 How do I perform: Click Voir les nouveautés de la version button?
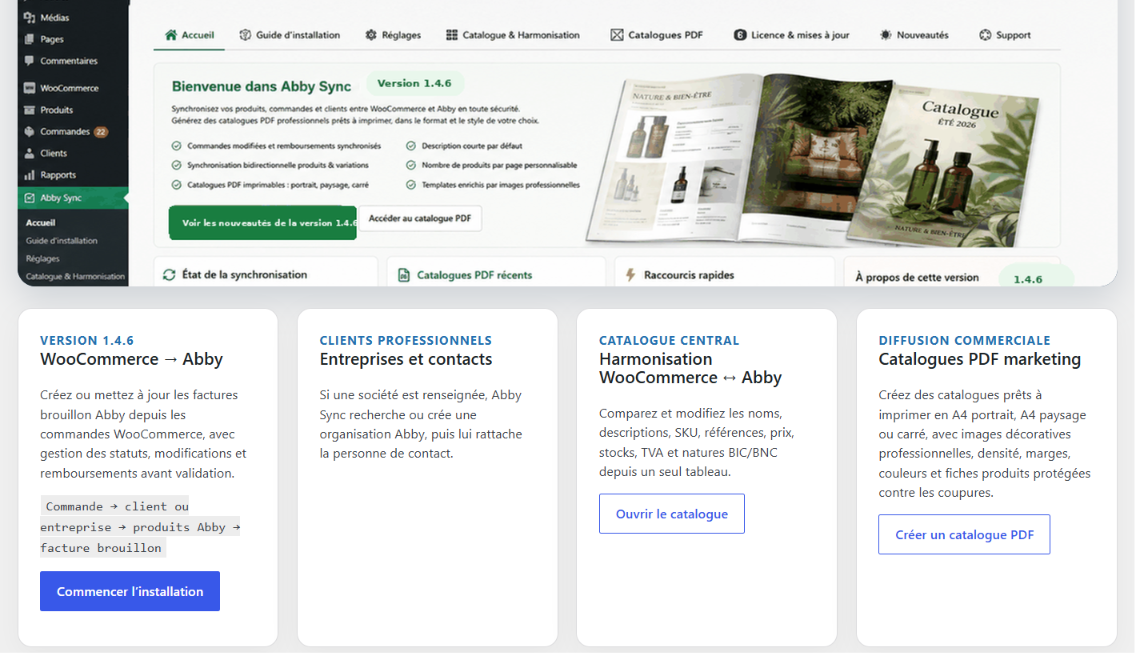(263, 223)
